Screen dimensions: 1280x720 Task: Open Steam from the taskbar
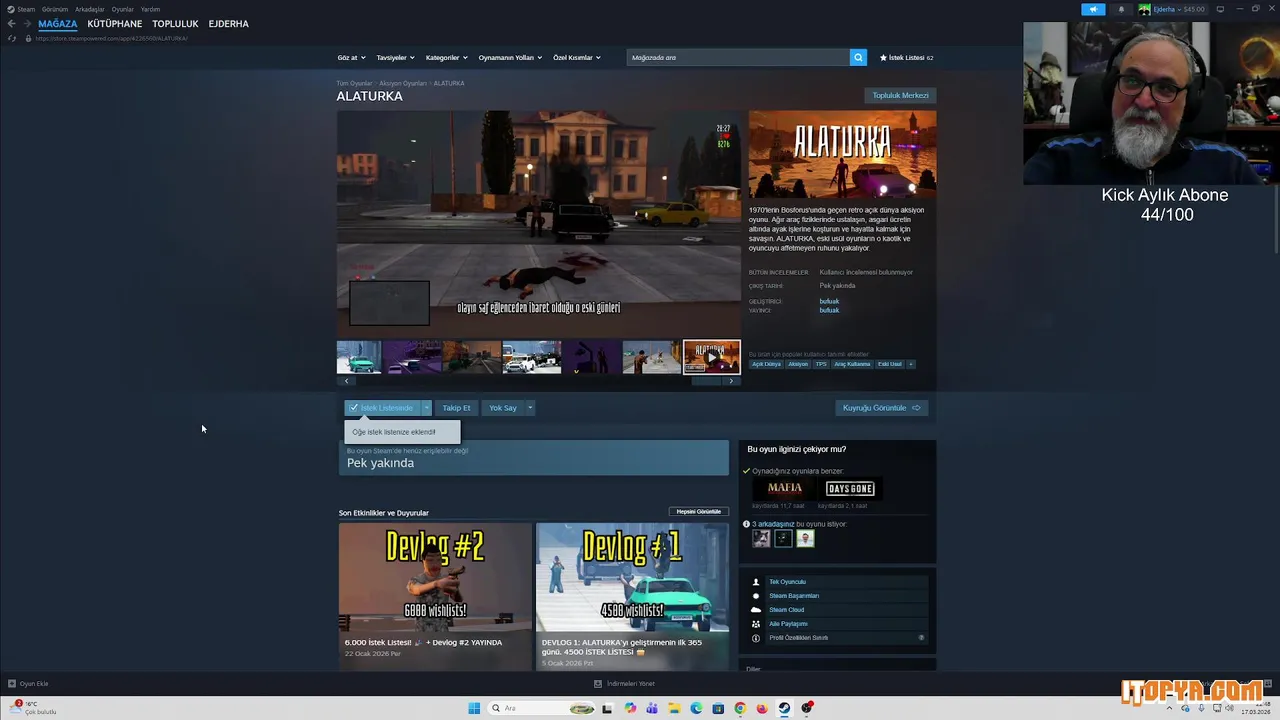click(784, 708)
